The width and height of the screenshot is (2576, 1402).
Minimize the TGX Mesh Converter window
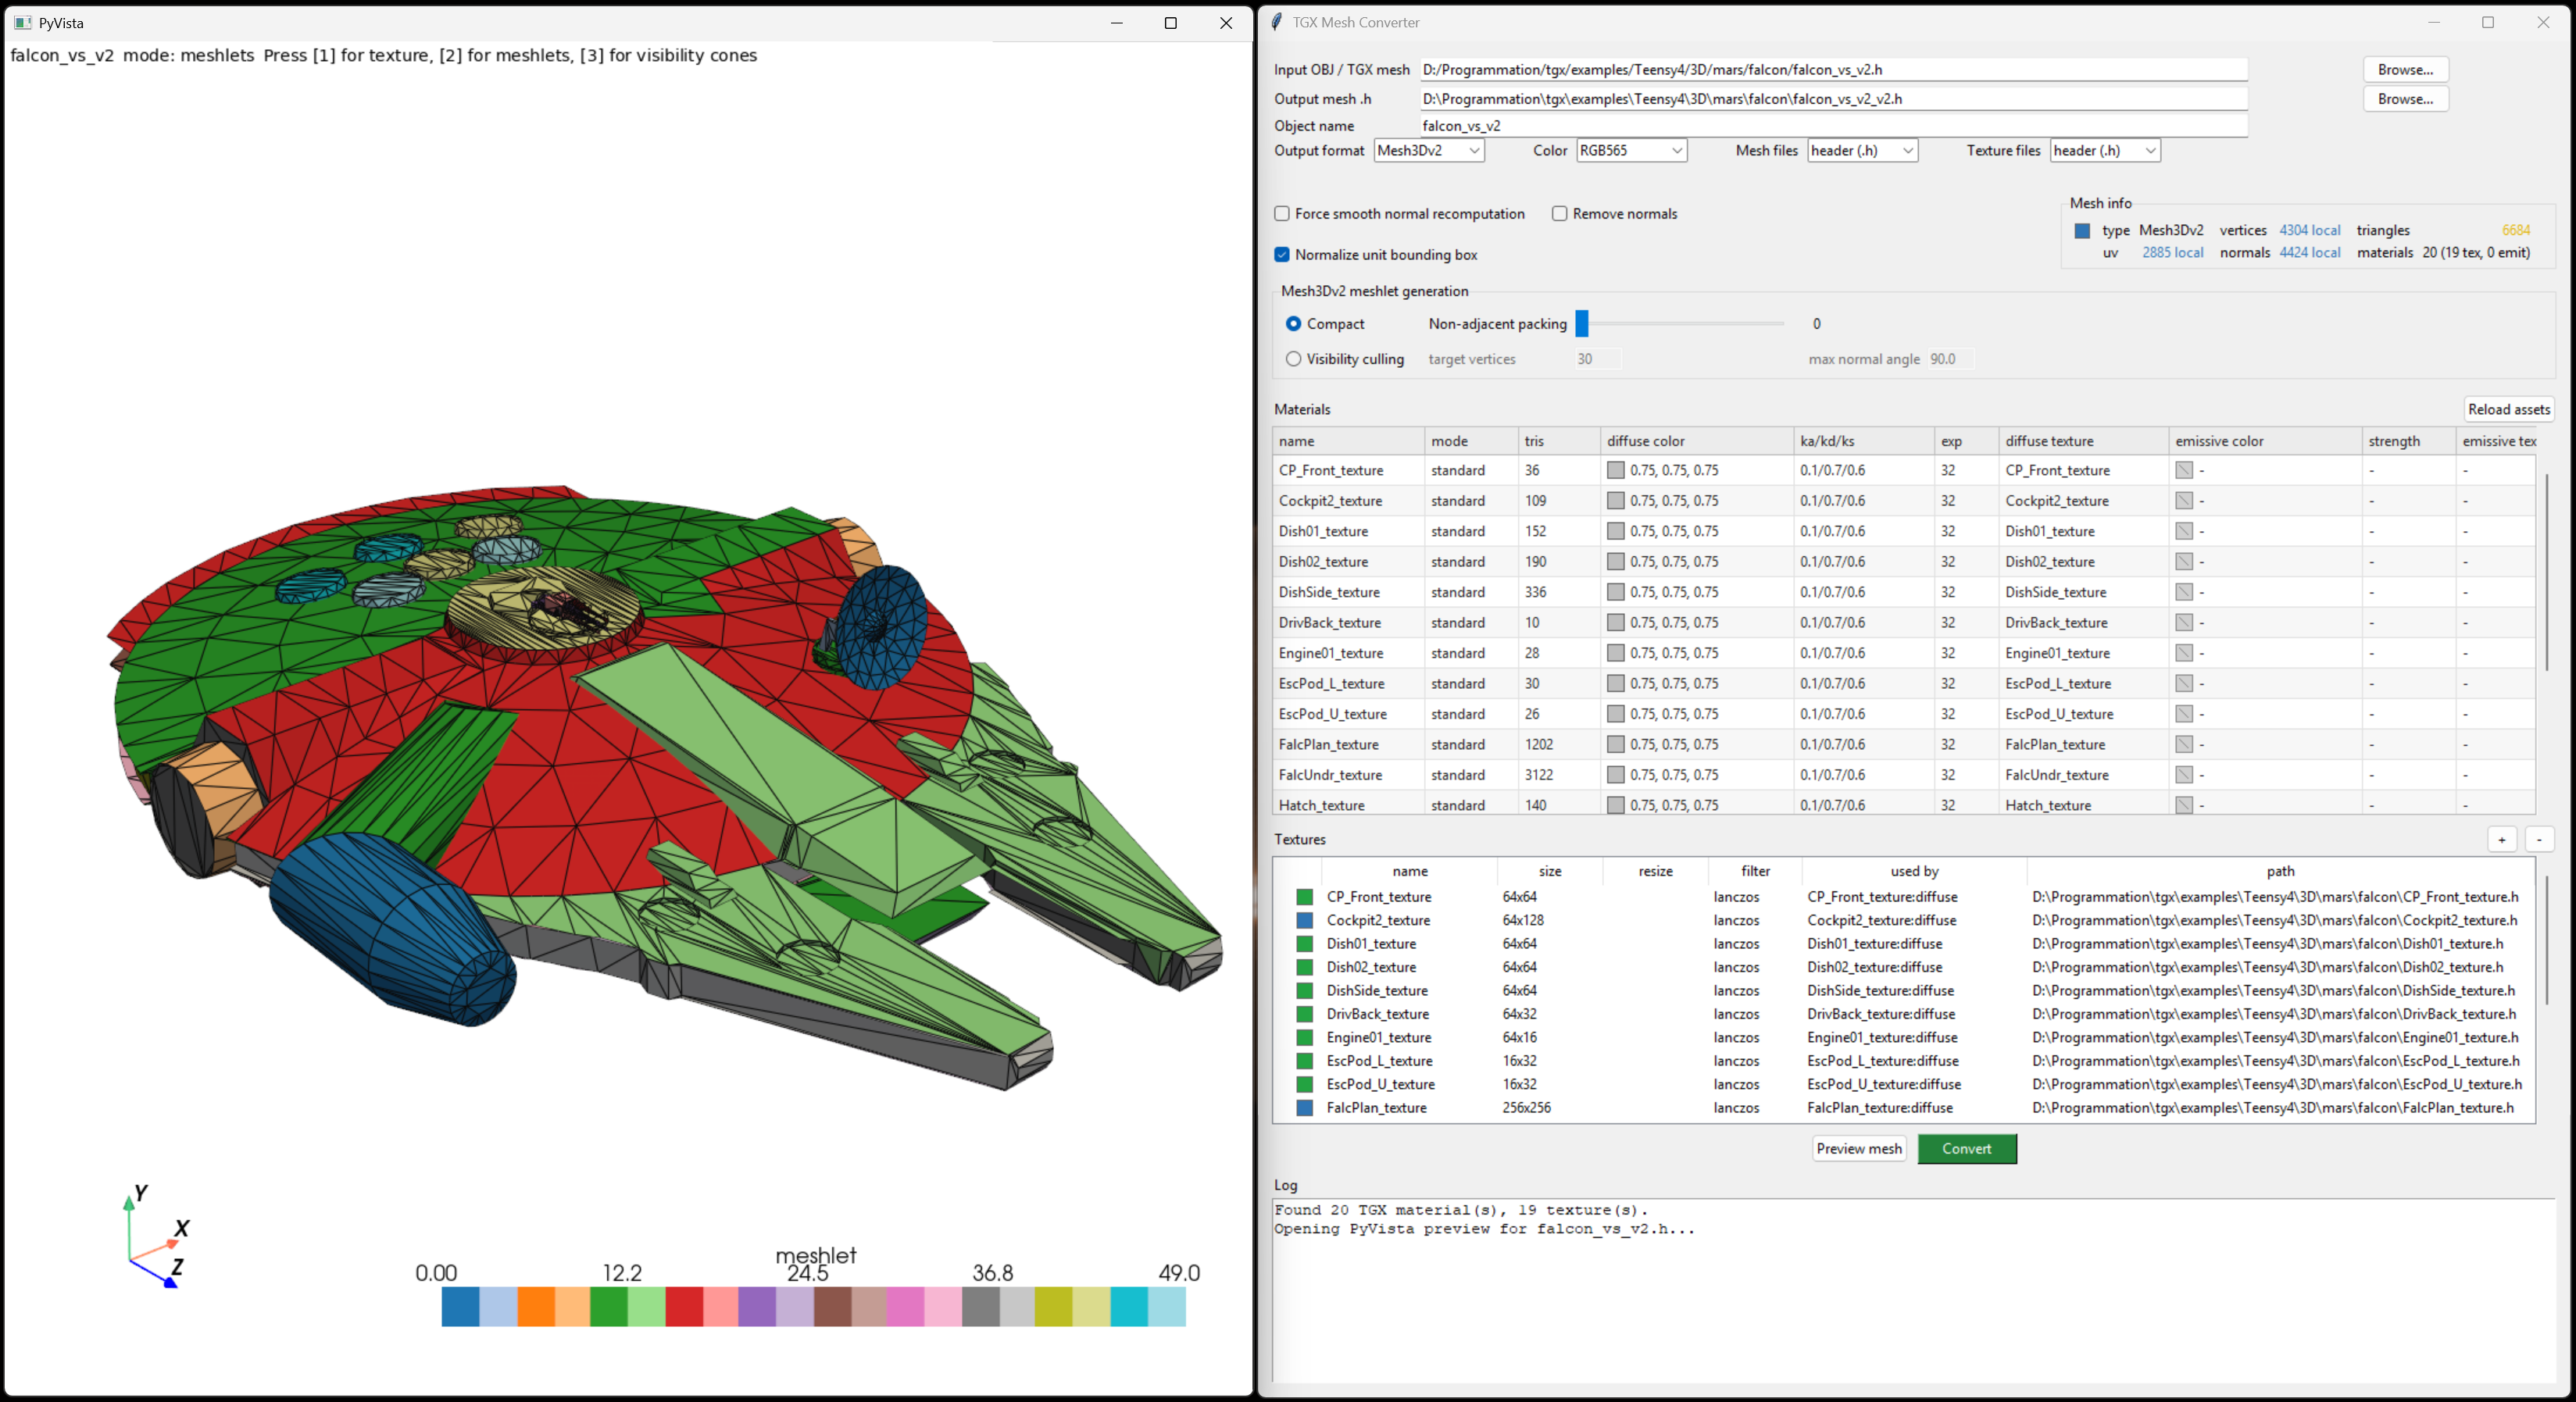2434,22
